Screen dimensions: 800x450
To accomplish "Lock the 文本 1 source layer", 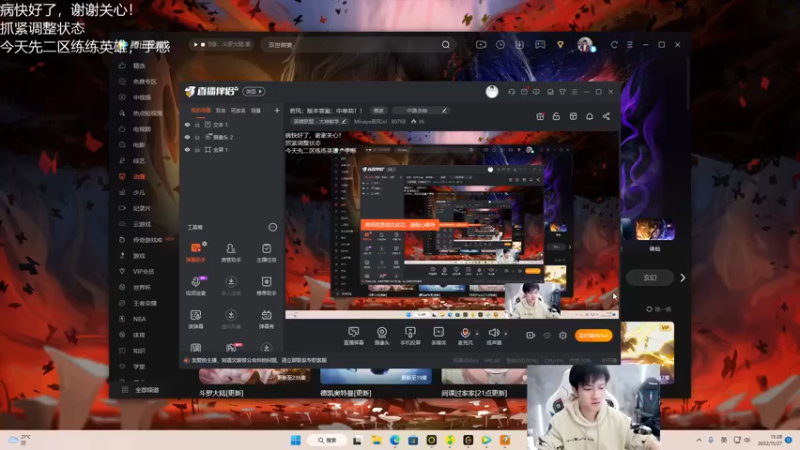I will coord(197,124).
